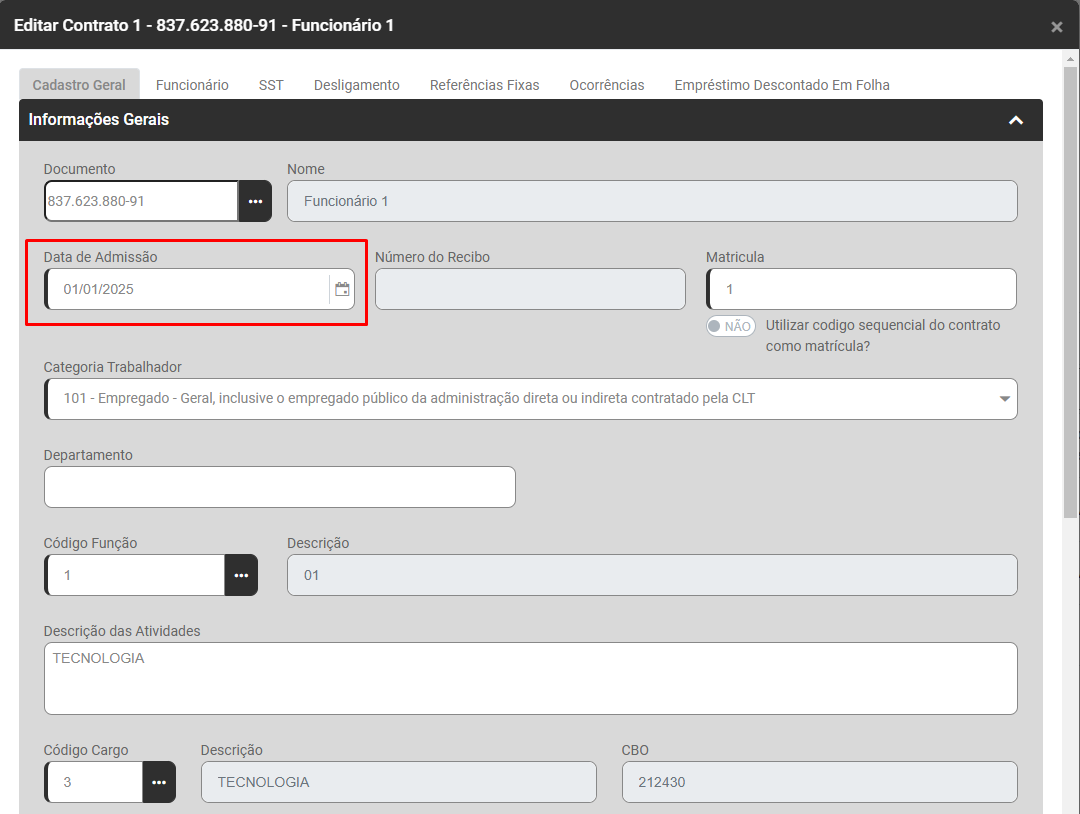Open the Código Cargo lookup ellipsis button
1080x814 pixels.
159,782
